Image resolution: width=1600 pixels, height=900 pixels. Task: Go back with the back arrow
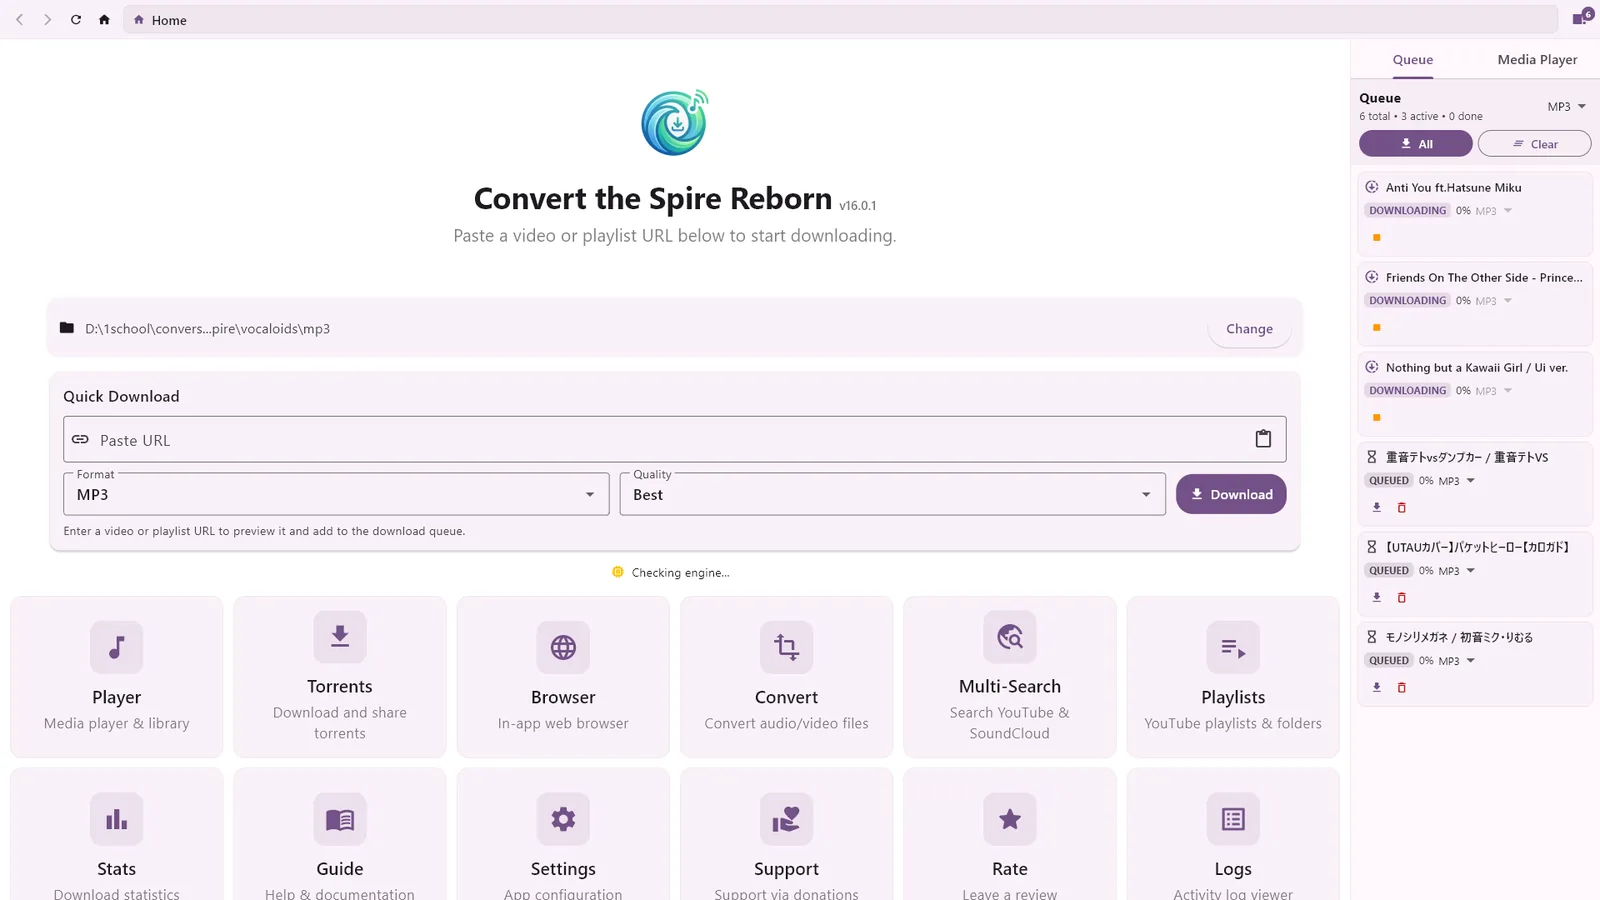(19, 20)
